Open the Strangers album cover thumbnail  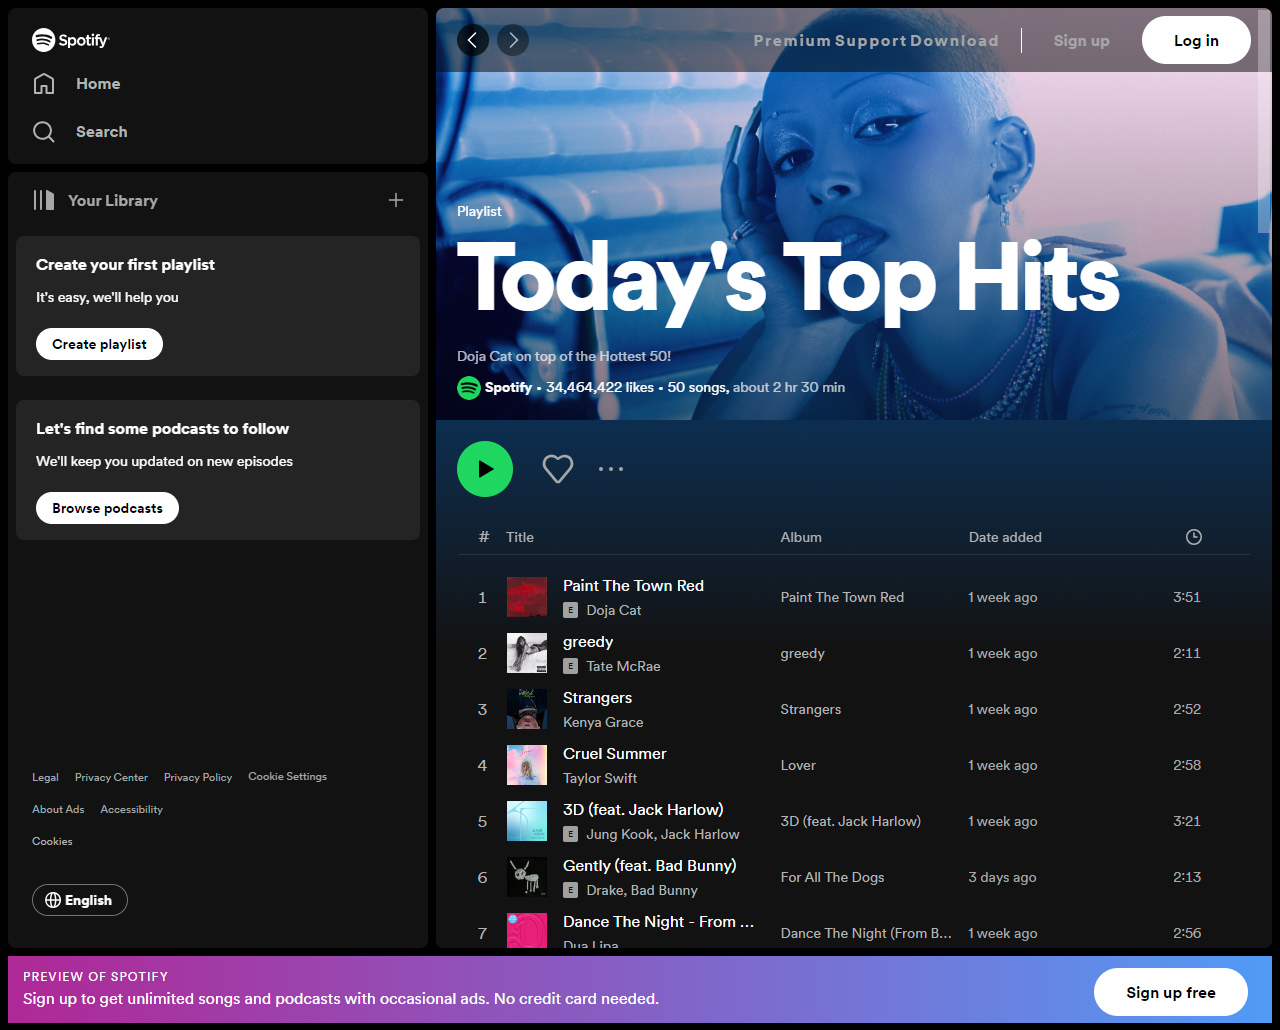(527, 709)
